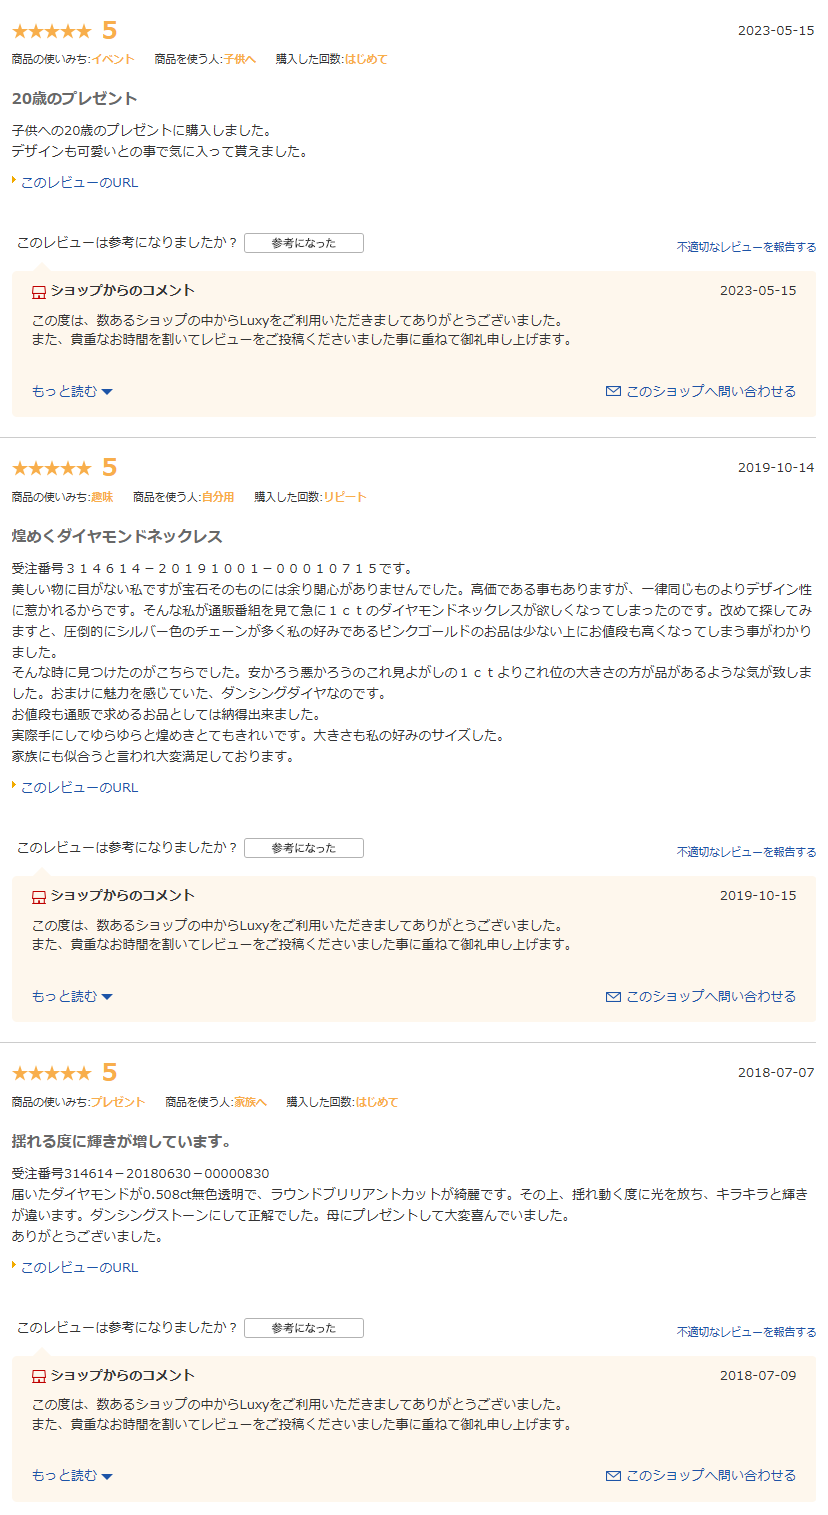This screenshot has width=828, height=1515.
Task: Click the envelope icon in 2023-05-15 shop comment
Action: click(613, 391)
